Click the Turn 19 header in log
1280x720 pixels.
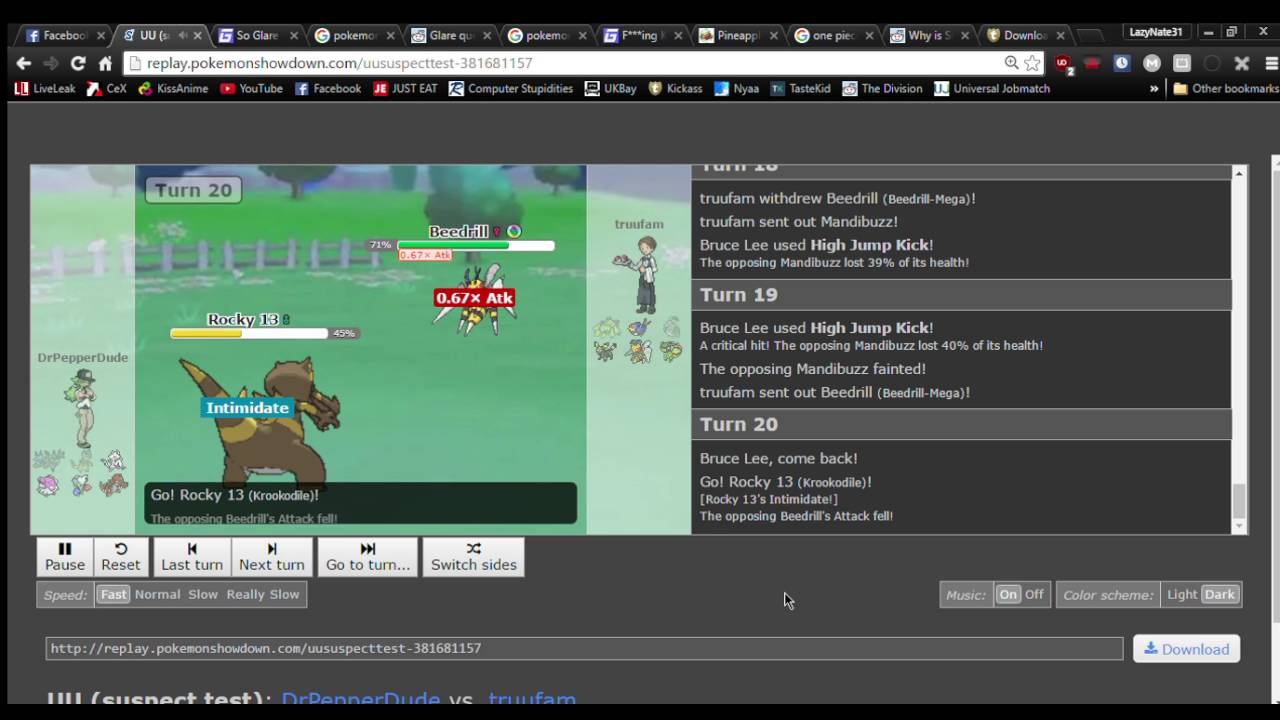click(x=961, y=295)
